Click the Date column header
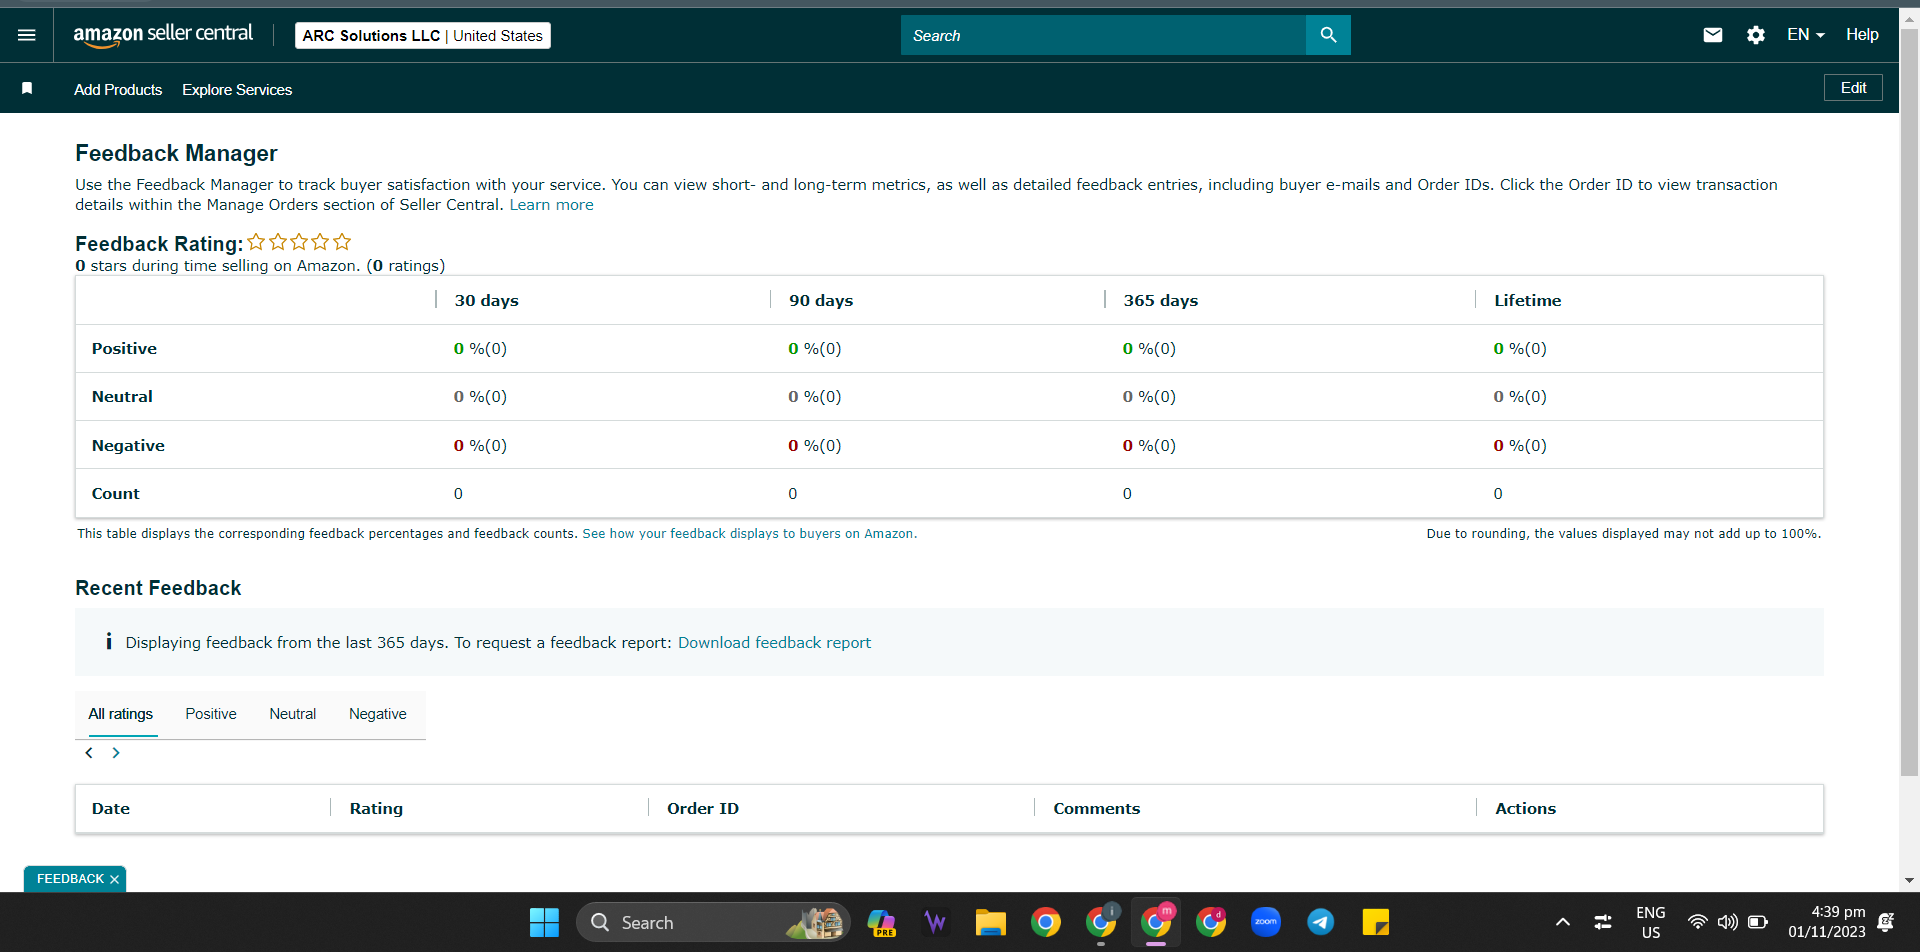This screenshot has width=1920, height=952. (x=111, y=809)
